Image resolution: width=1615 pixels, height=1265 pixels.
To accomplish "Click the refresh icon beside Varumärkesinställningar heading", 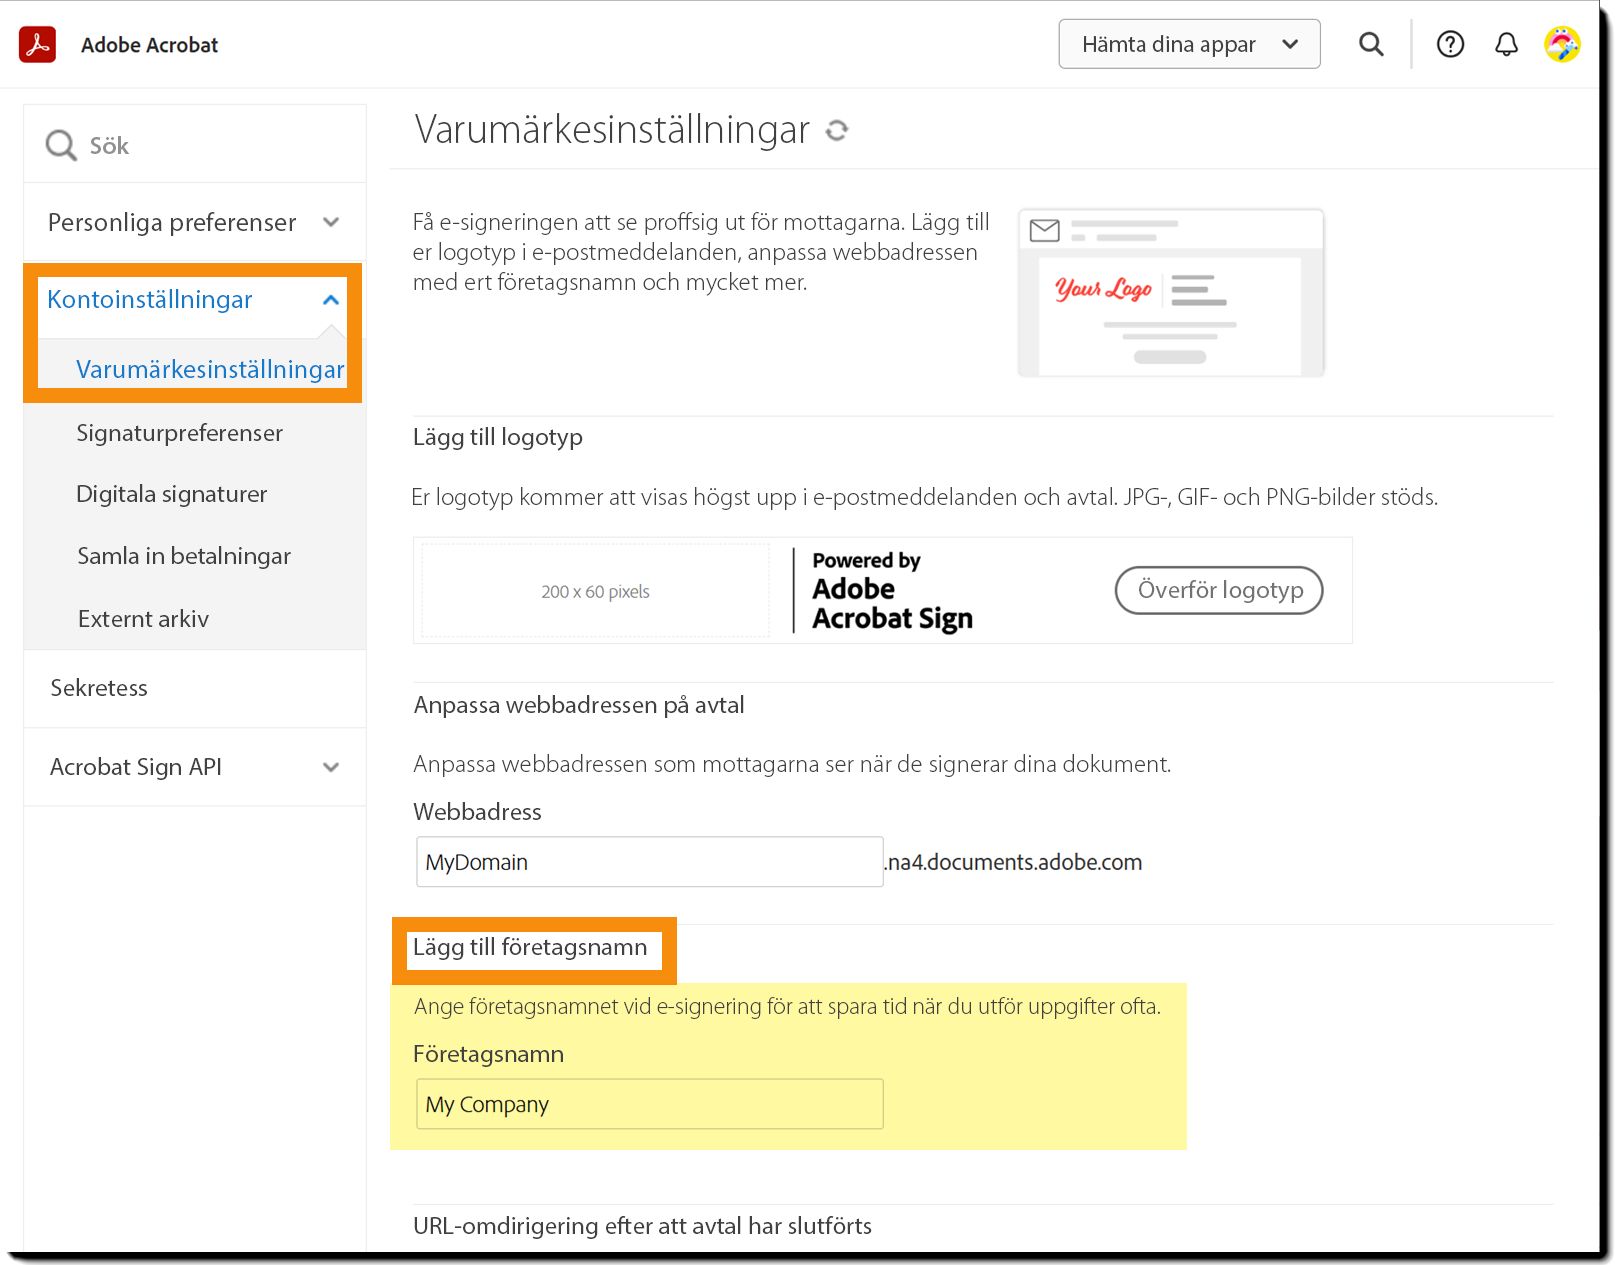I will point(837,130).
